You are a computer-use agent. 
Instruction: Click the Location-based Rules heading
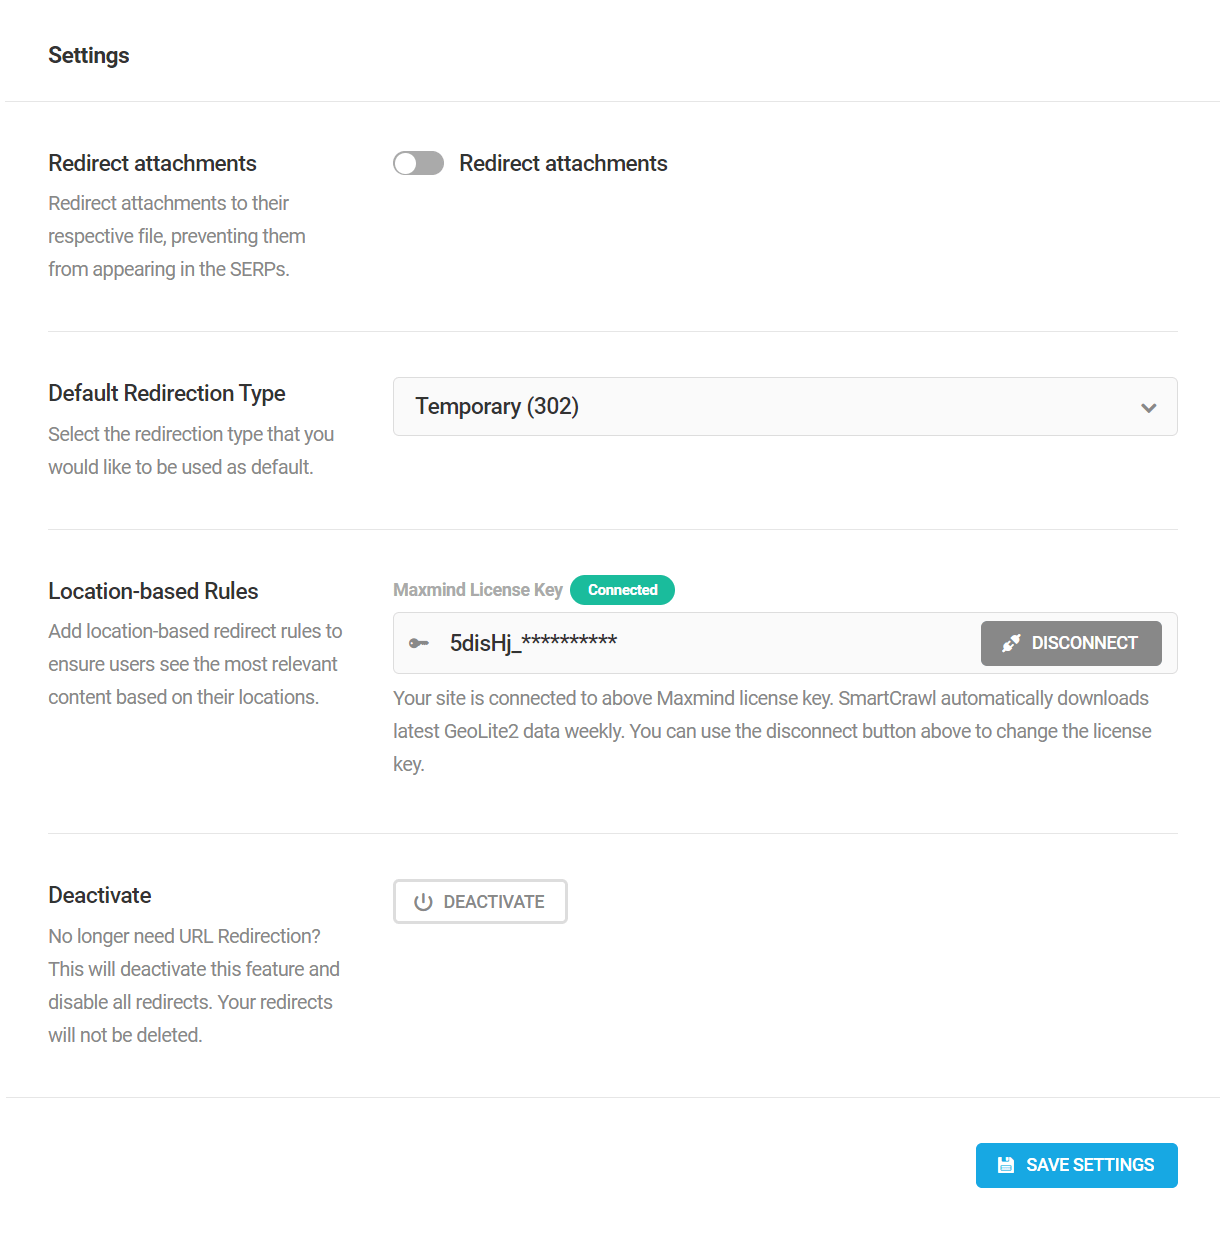pyautogui.click(x=153, y=591)
